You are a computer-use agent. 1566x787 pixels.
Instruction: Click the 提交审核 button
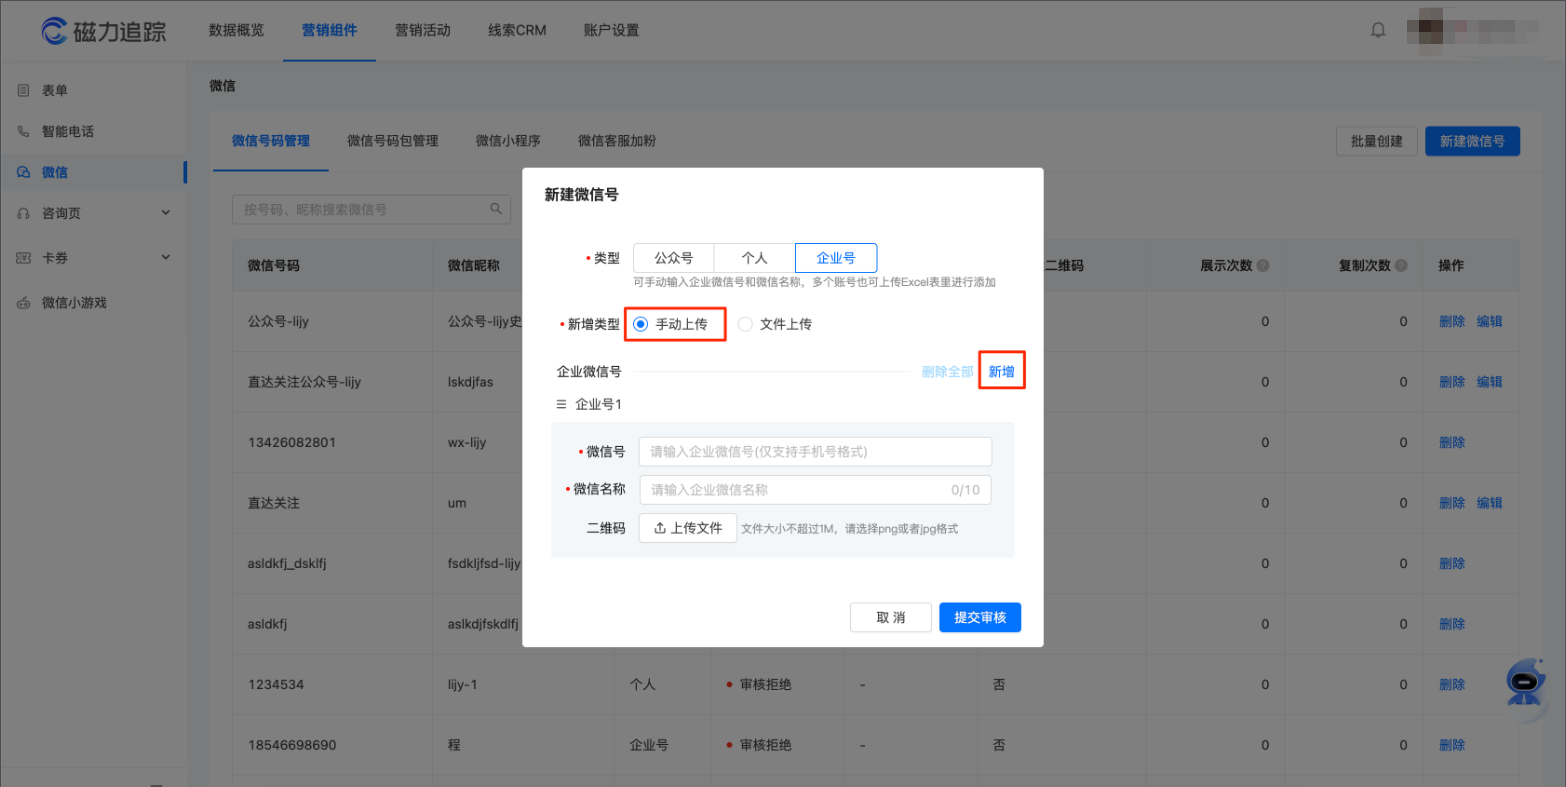click(x=980, y=617)
